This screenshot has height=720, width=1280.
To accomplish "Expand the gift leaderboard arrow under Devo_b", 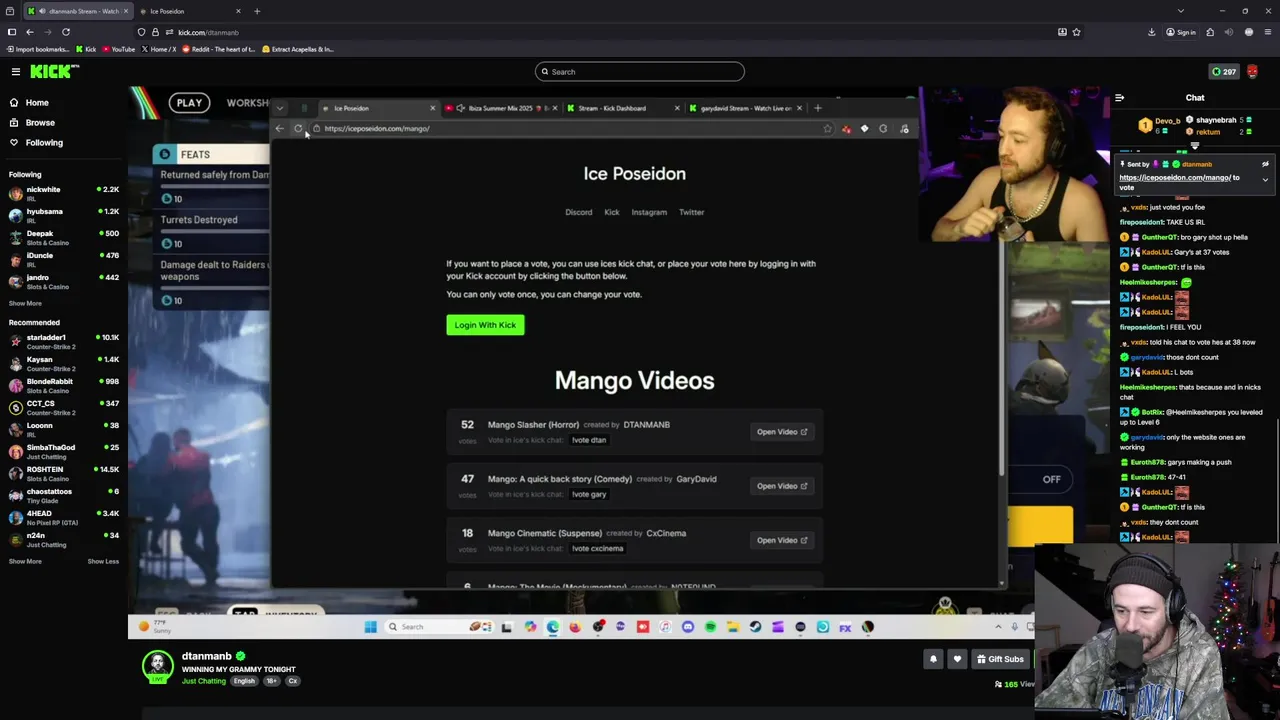I will pyautogui.click(x=1195, y=146).
